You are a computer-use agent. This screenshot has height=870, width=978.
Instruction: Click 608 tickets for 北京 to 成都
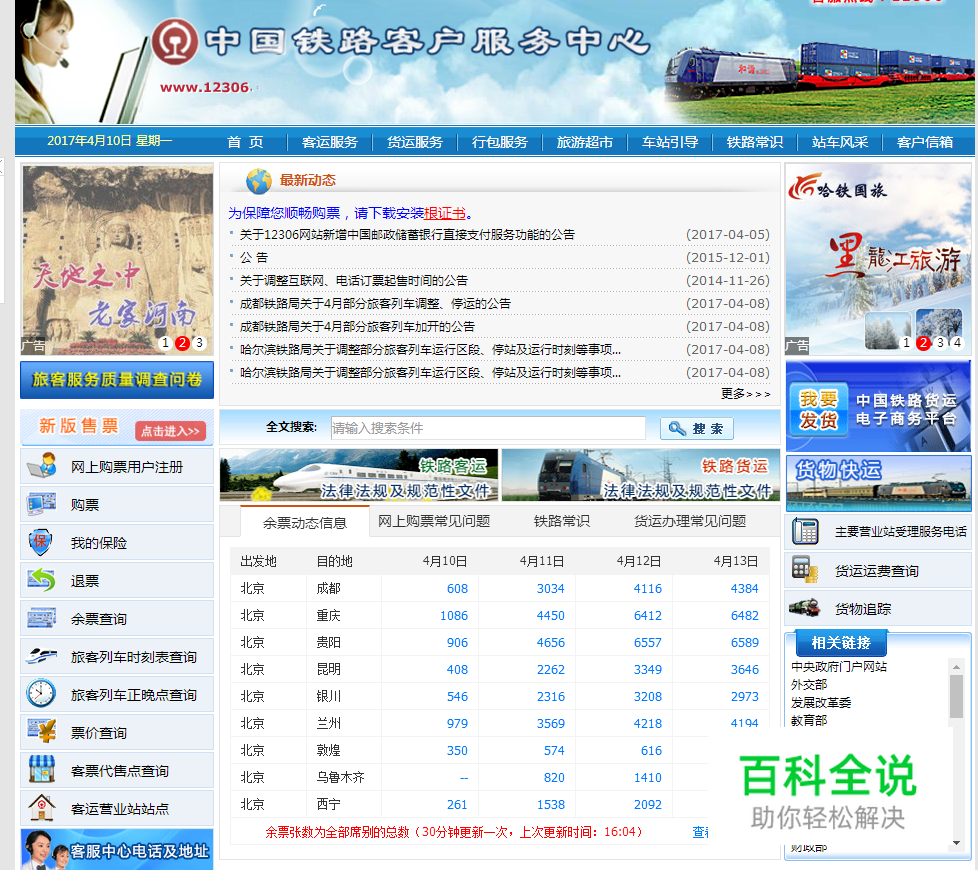coord(457,588)
